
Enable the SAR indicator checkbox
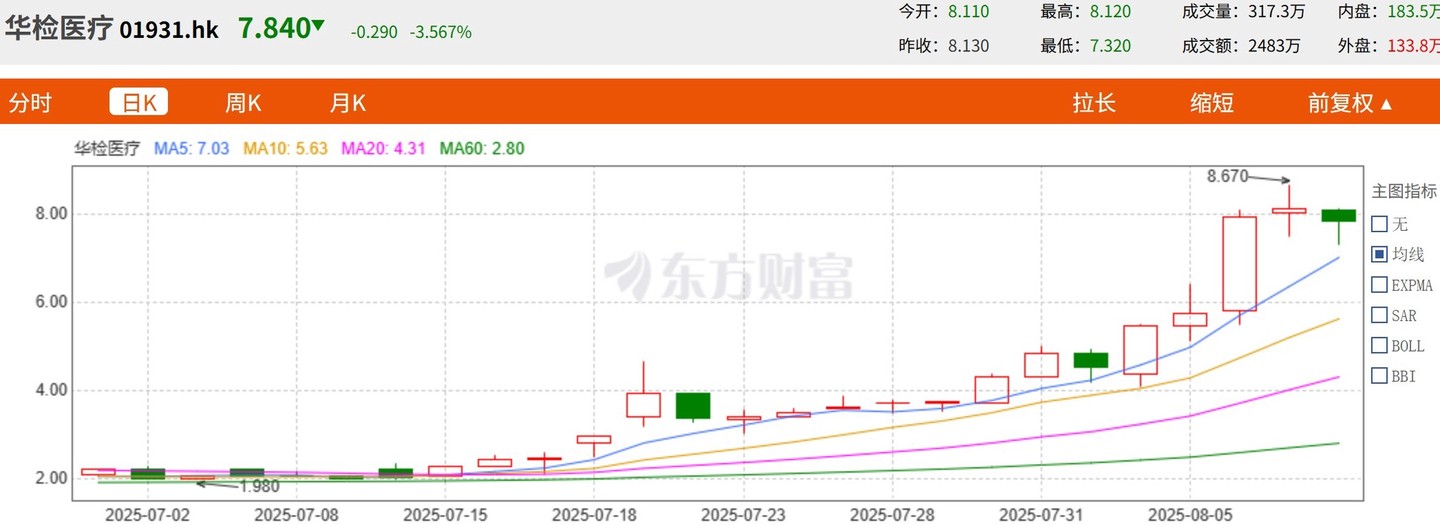(x=1379, y=315)
